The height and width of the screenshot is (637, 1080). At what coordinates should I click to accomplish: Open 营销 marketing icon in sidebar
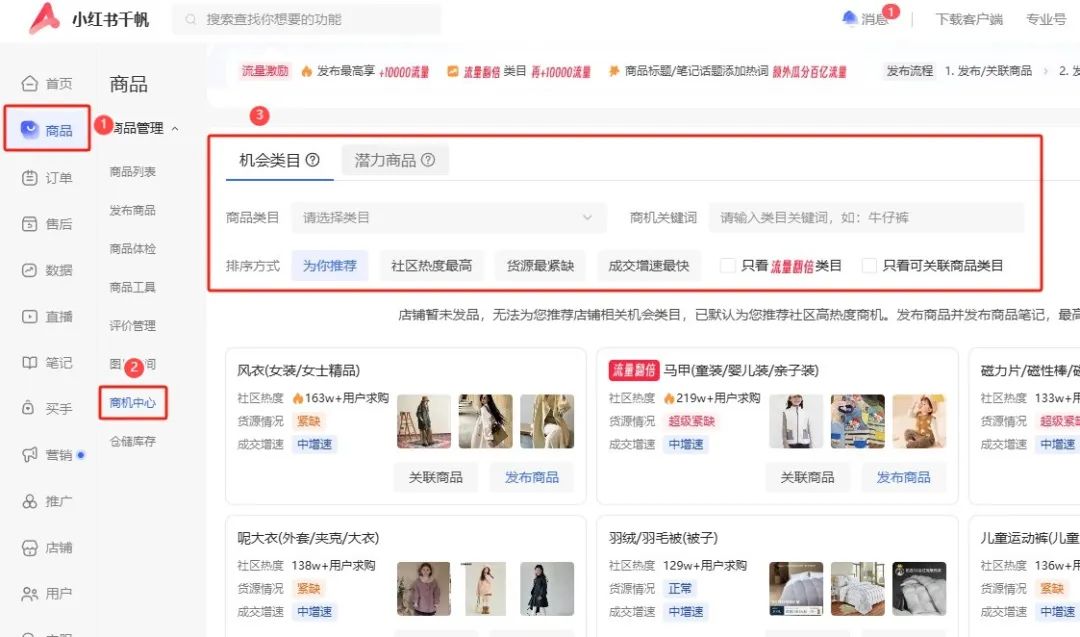tap(30, 455)
